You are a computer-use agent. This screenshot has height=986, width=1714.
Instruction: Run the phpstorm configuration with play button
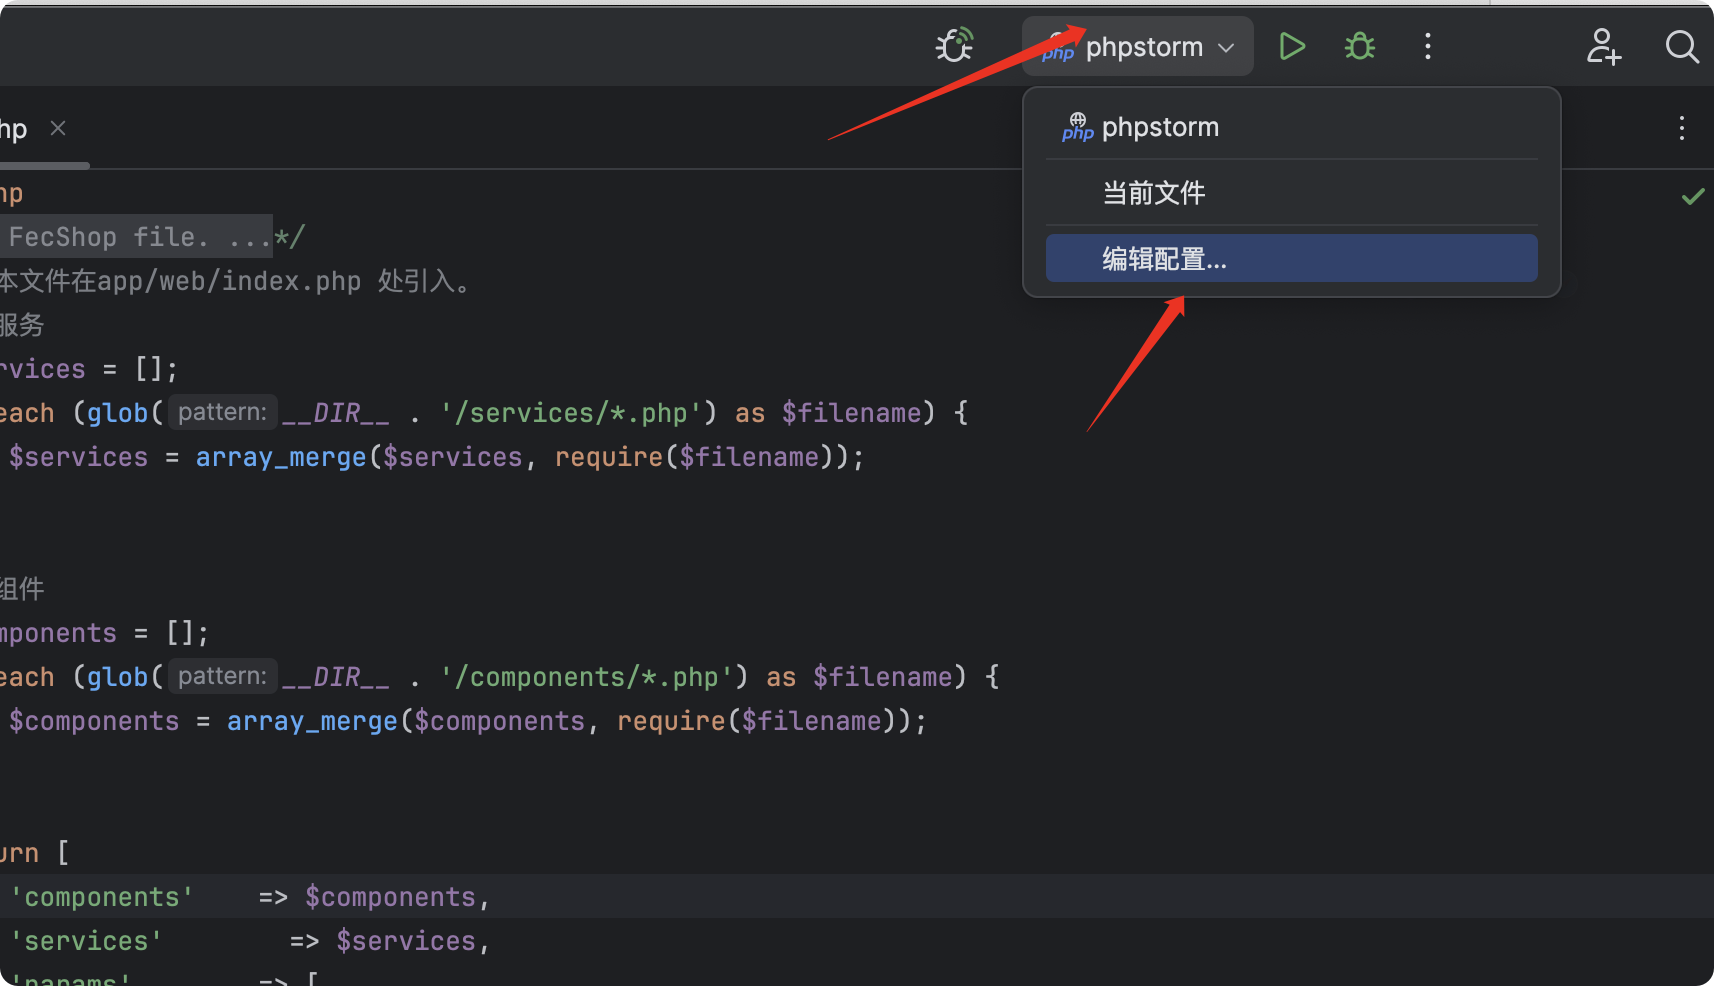(1292, 46)
